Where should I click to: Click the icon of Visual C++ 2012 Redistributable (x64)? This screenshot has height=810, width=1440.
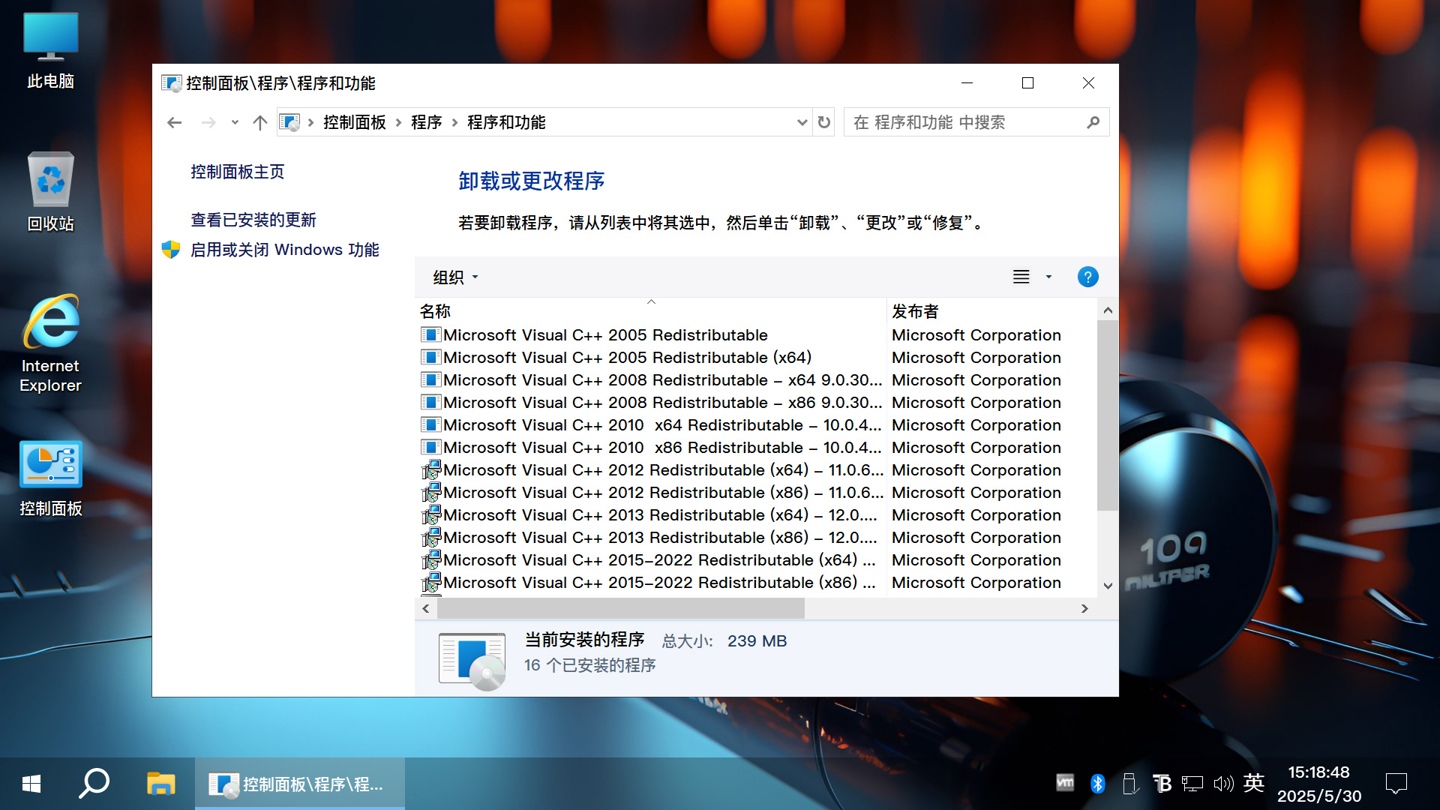point(431,470)
